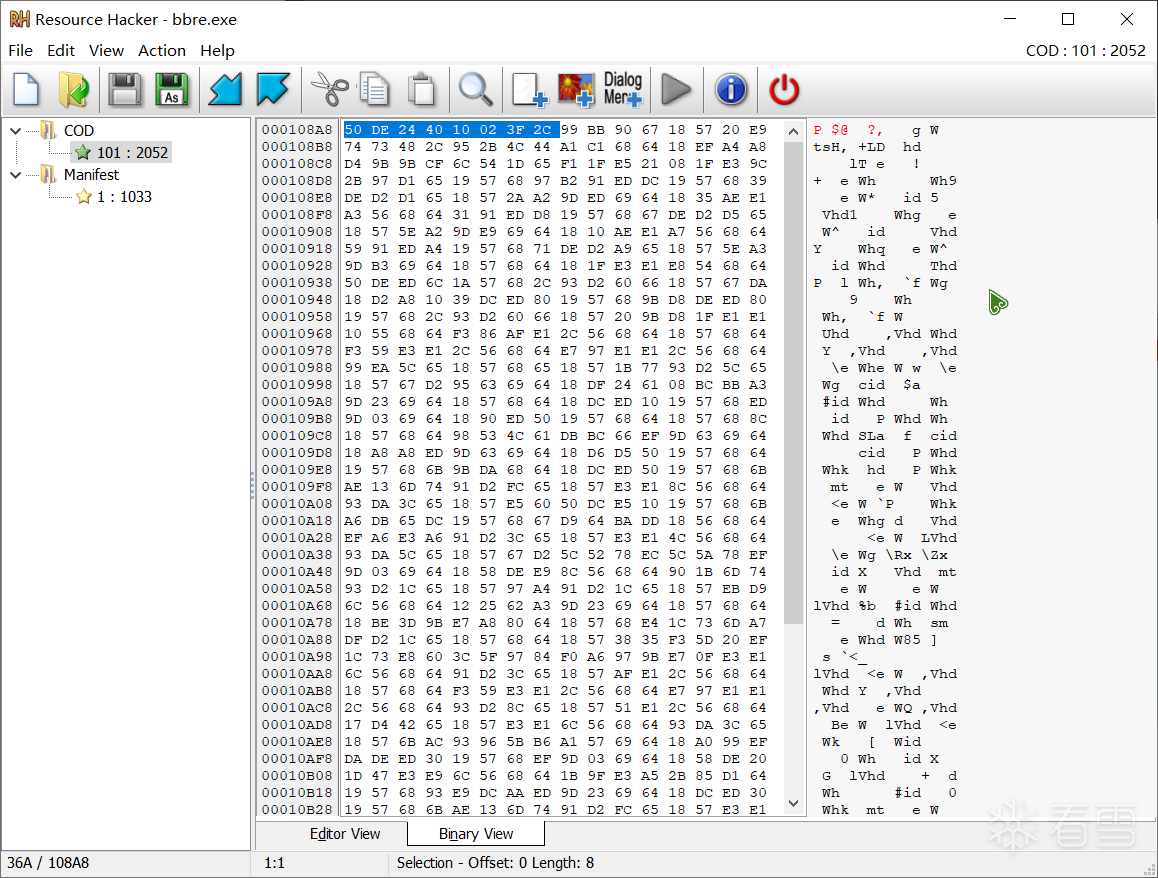Add a new resource using page-plus icon

(x=529, y=89)
